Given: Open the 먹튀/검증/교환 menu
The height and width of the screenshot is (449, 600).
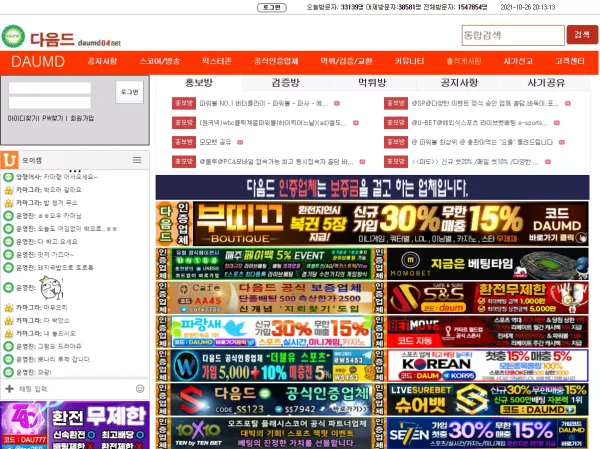Looking at the screenshot, I should pos(346,61).
